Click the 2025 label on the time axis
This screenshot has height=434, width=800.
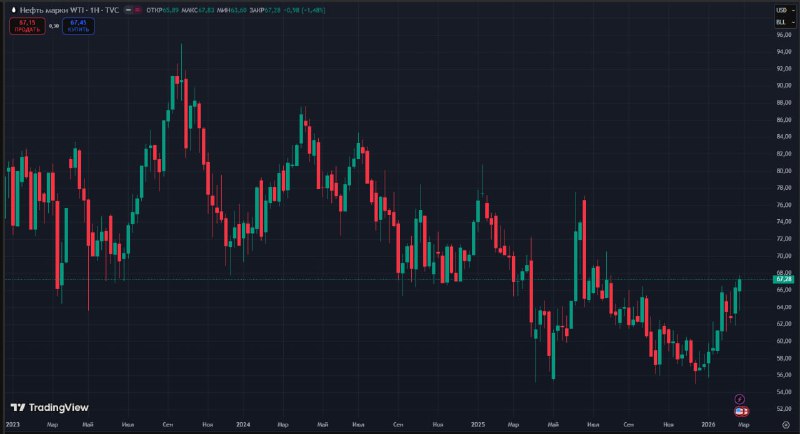477,425
